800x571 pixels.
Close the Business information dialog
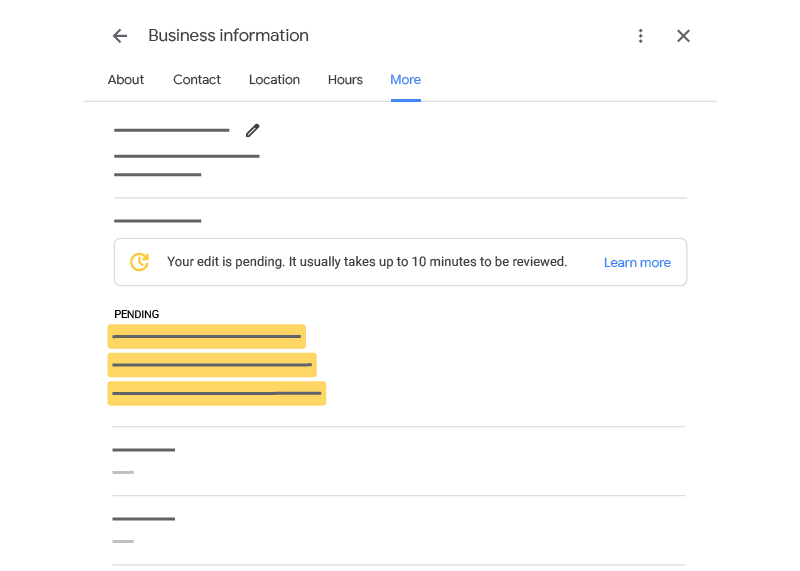coord(683,36)
